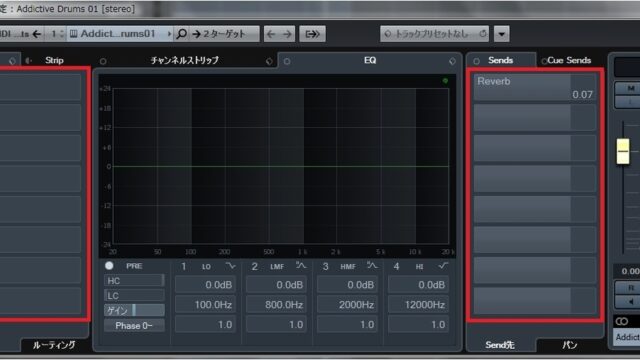The image size is (640, 360).
Task: Click the Addict channel name label
Action: 627,337
